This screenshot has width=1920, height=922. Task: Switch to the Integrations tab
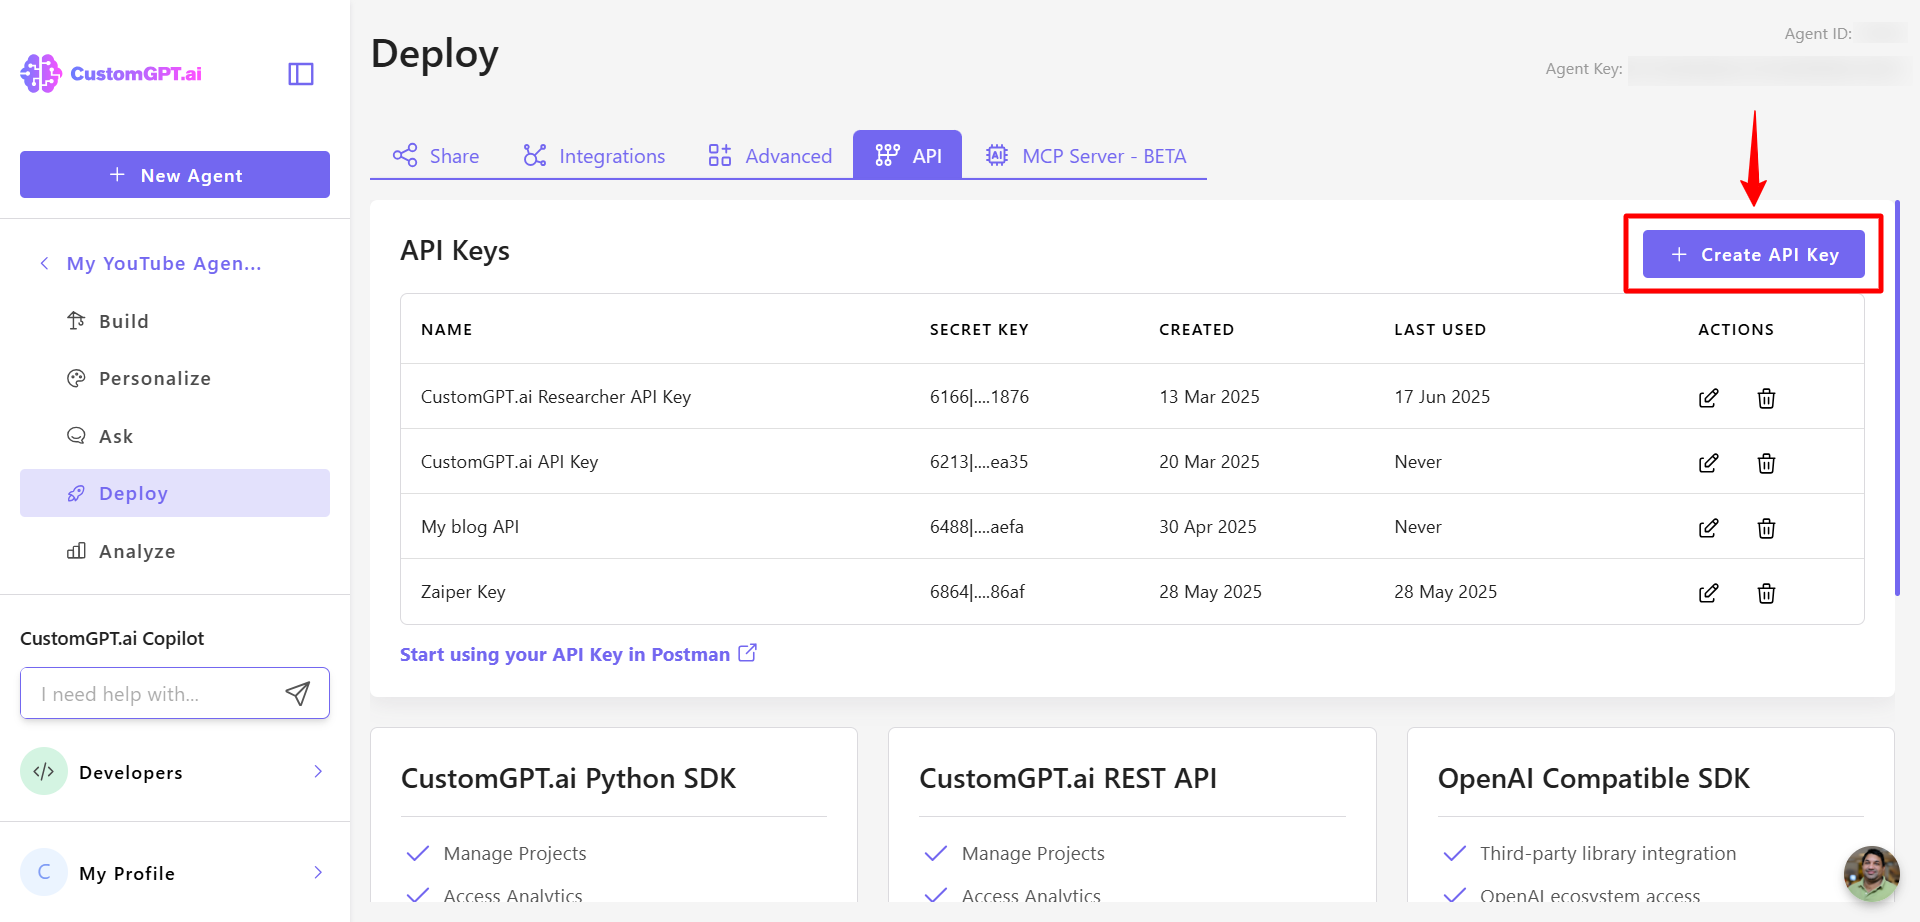pyautogui.click(x=594, y=156)
